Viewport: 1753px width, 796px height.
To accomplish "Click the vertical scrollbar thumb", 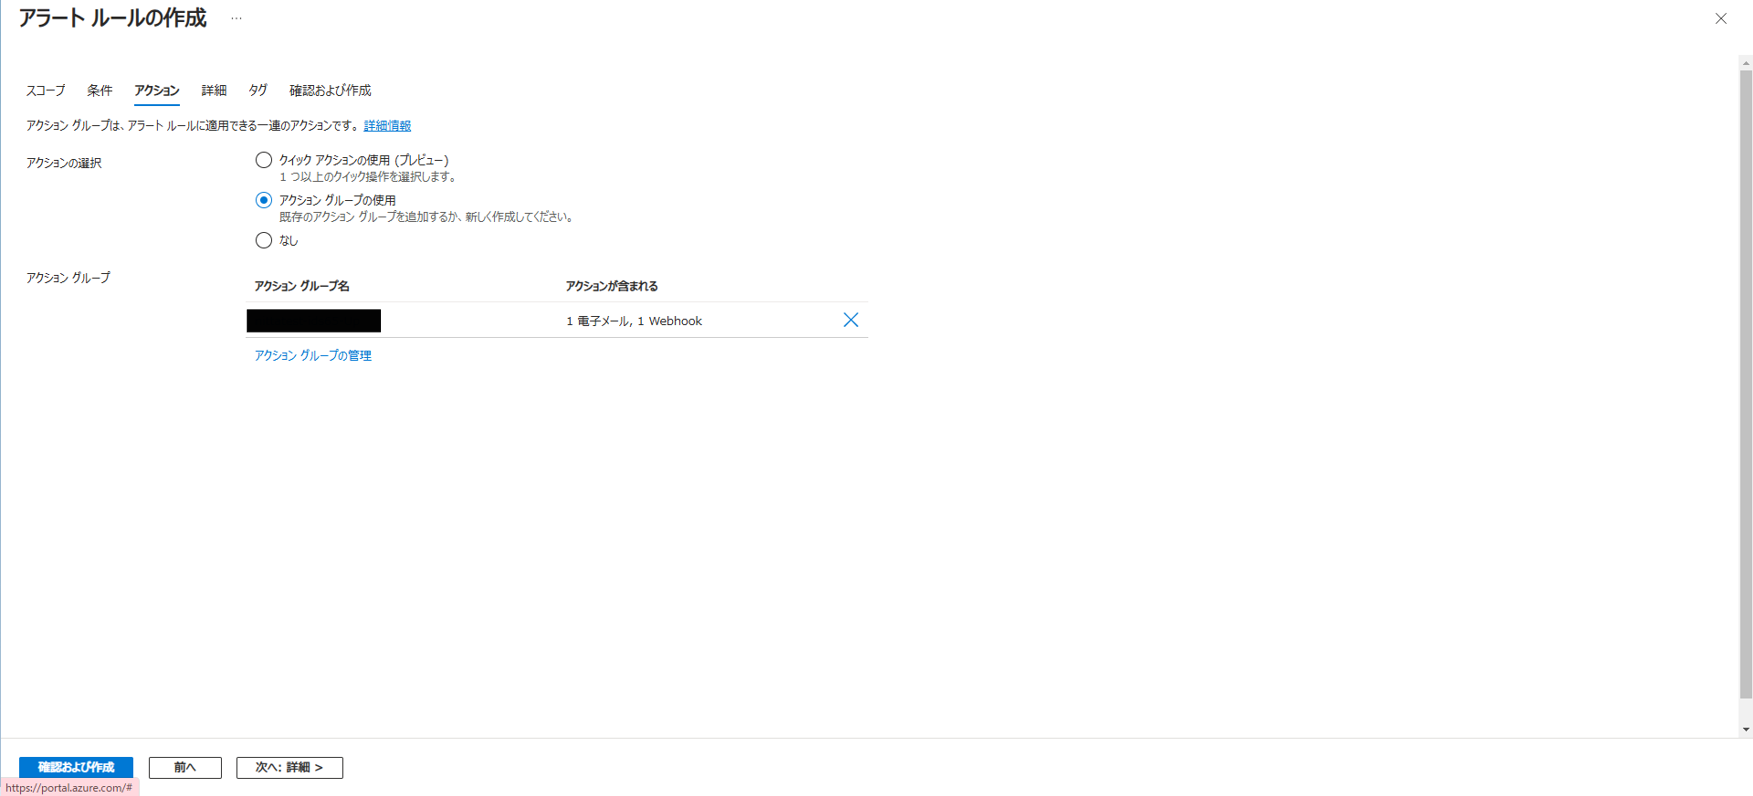I will 1746,384.
